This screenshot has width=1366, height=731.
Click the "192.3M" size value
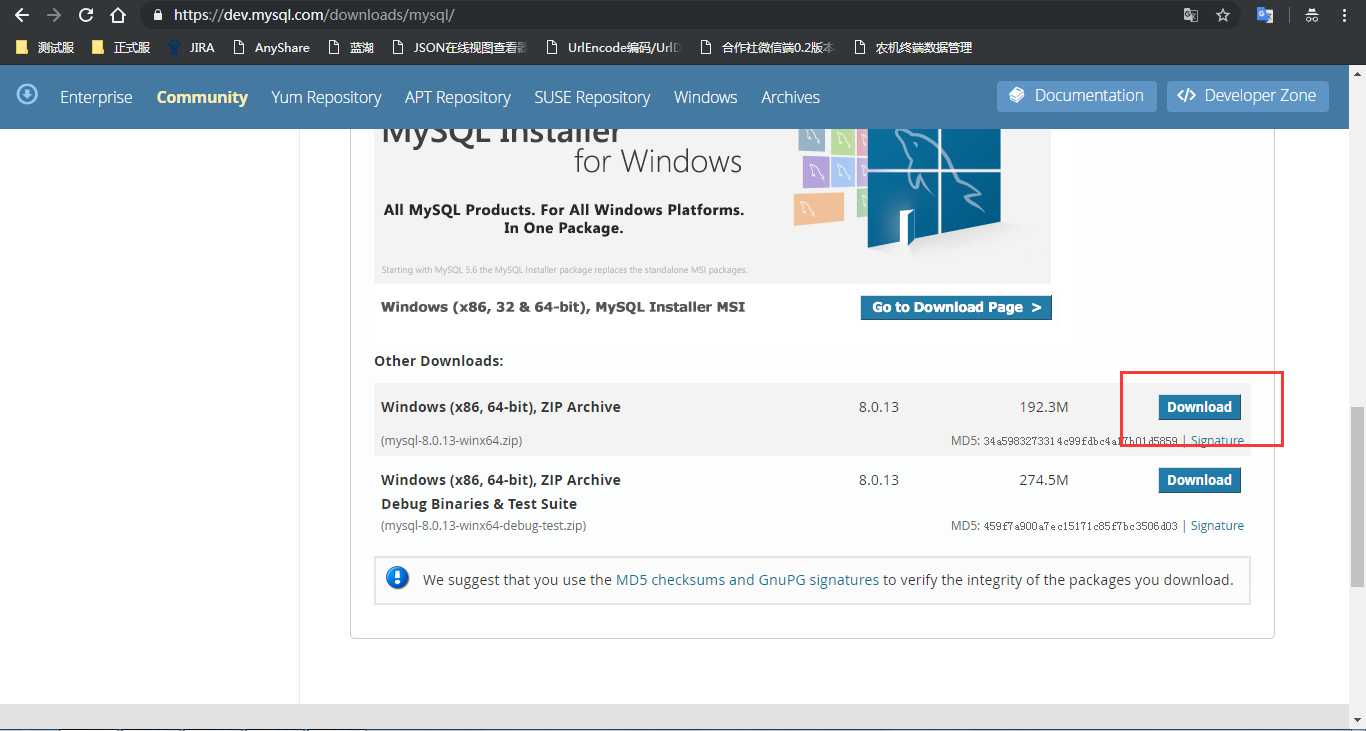coord(1044,407)
